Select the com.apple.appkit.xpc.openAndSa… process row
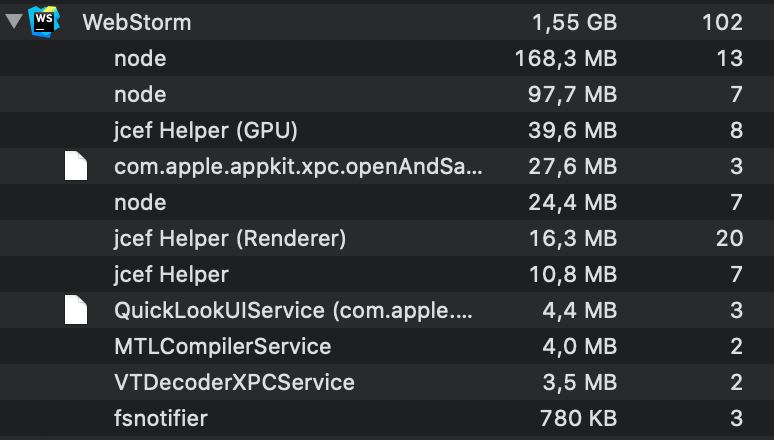Viewport: 774px width, 440px height. pyautogui.click(x=387, y=166)
